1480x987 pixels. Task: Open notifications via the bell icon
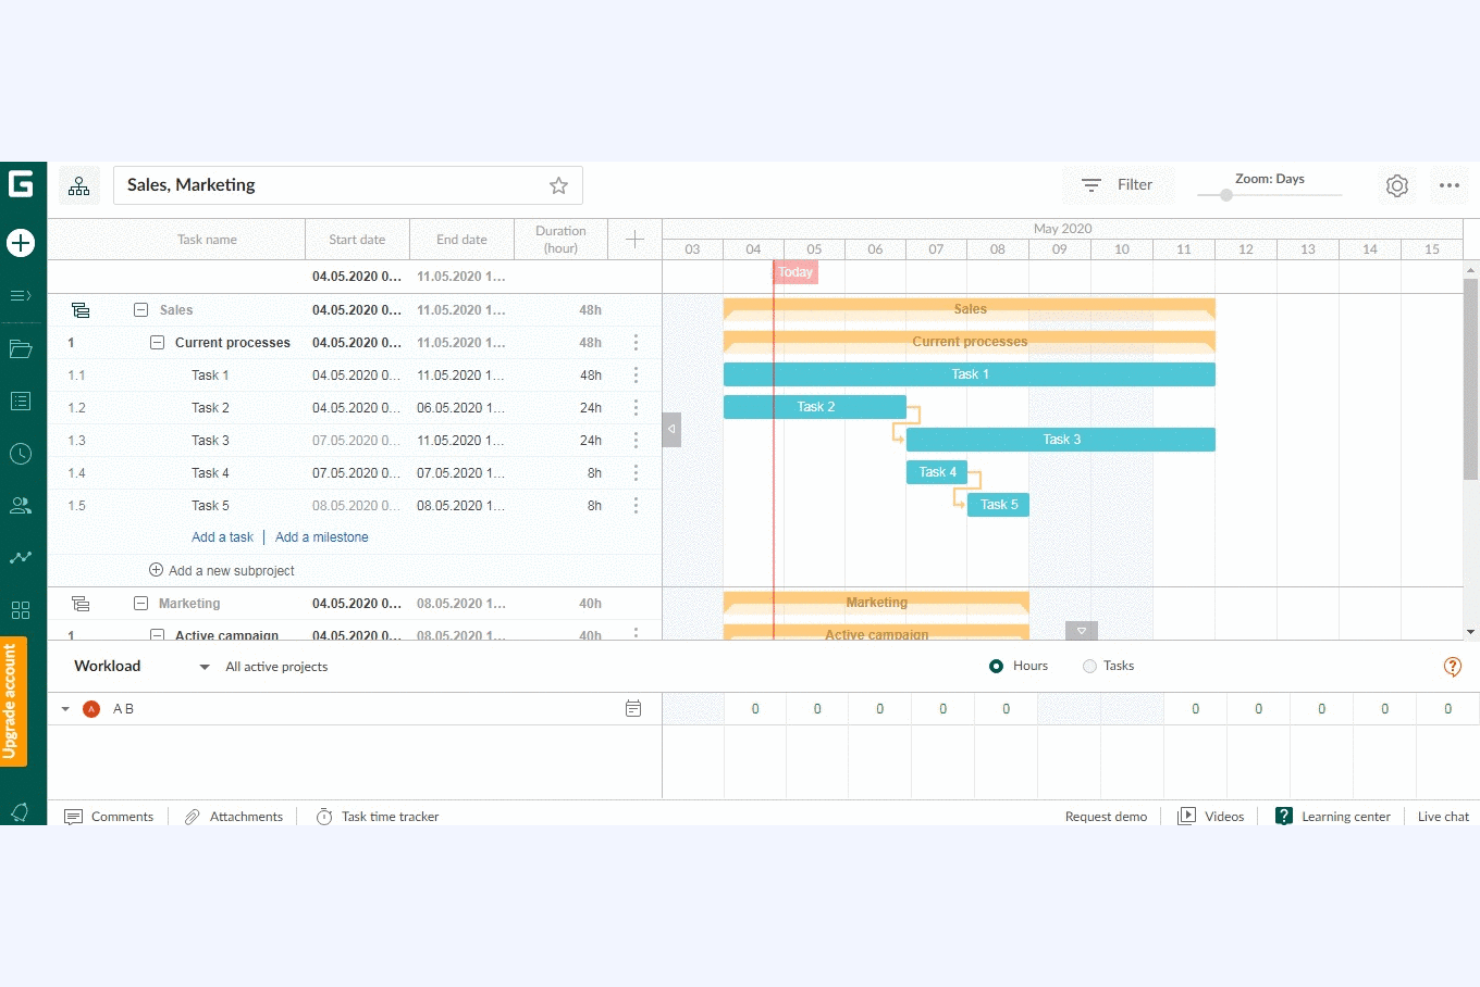point(20,811)
